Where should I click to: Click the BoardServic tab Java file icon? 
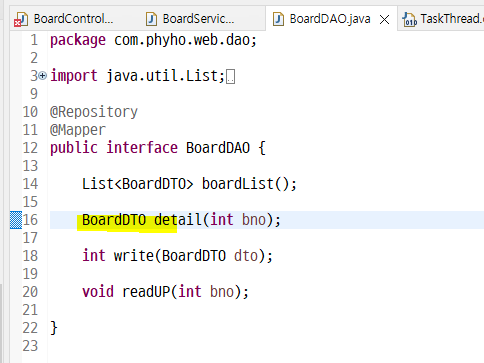151,19
